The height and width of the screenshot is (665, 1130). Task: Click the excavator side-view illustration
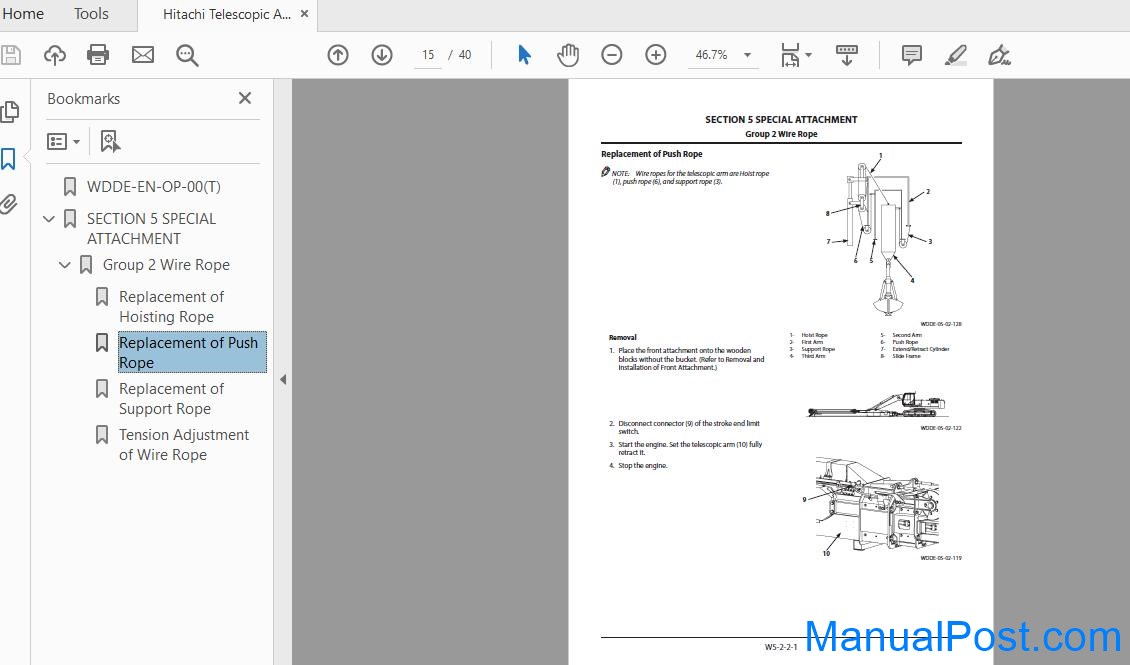[876, 405]
